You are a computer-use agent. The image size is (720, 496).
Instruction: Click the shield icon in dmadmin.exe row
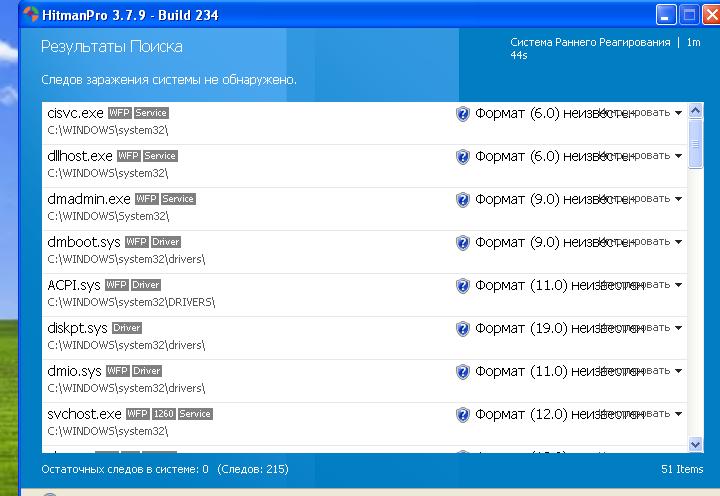pyautogui.click(x=462, y=199)
